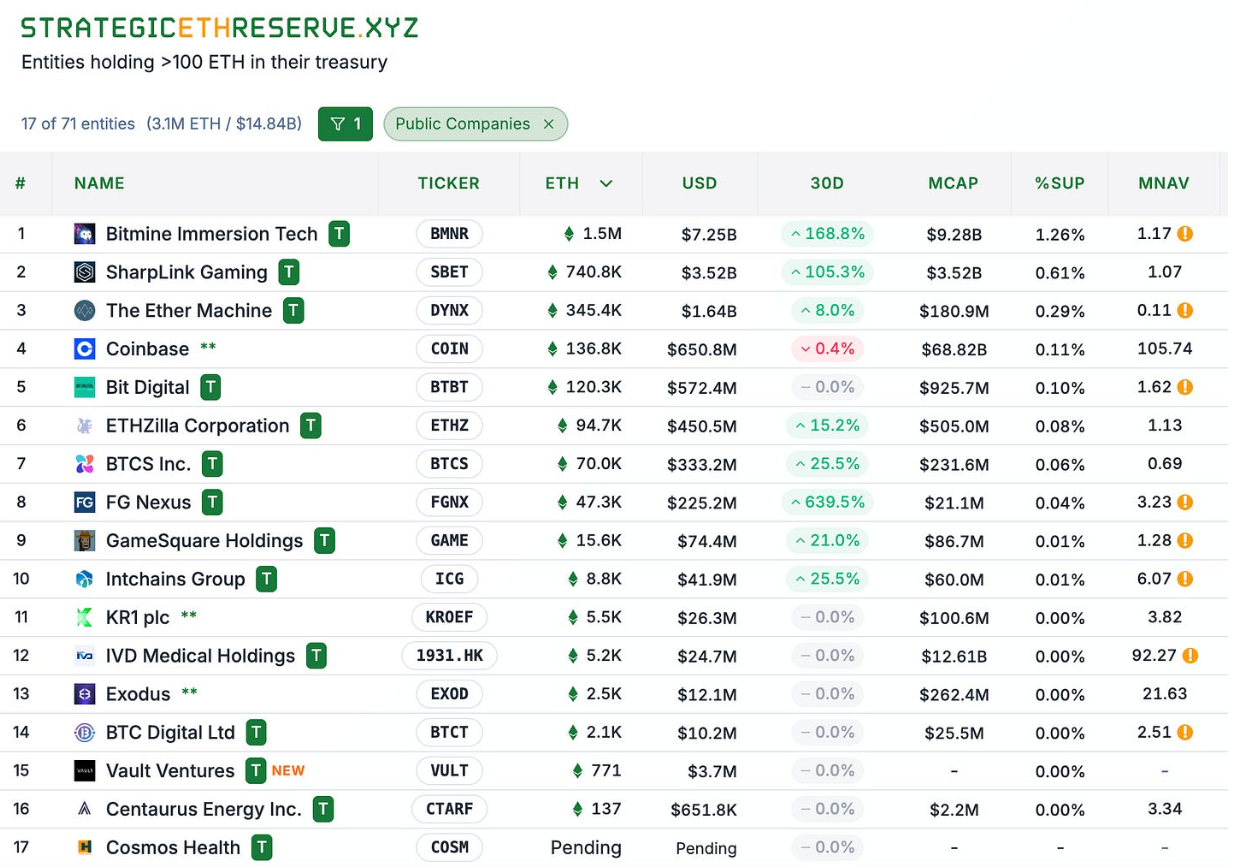Viewport: 1233px width, 866px height.
Task: Click the SharpLink Gaming logo icon
Action: [85, 272]
